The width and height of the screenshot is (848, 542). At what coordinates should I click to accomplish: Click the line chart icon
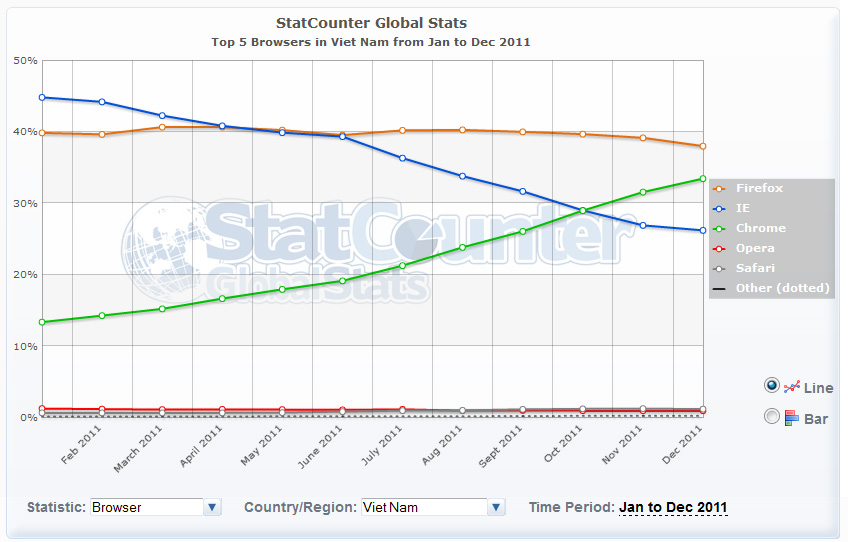[791, 387]
